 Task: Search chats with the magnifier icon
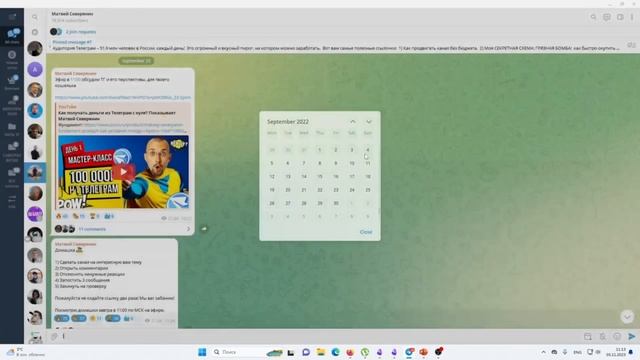pyautogui.click(x=35, y=17)
